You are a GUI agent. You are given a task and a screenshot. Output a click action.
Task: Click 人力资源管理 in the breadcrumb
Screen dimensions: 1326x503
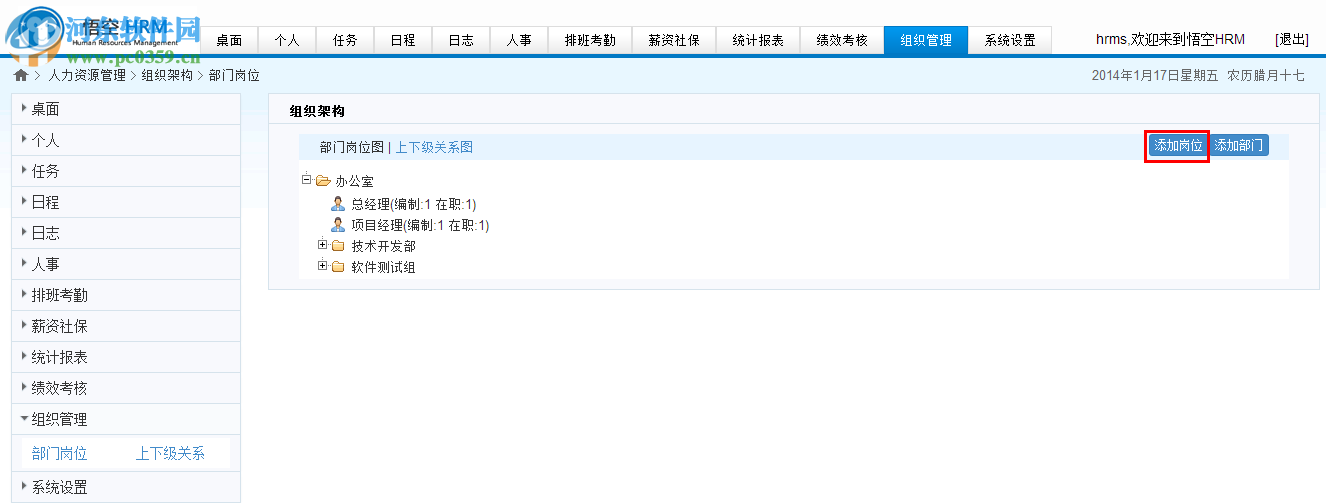87,75
